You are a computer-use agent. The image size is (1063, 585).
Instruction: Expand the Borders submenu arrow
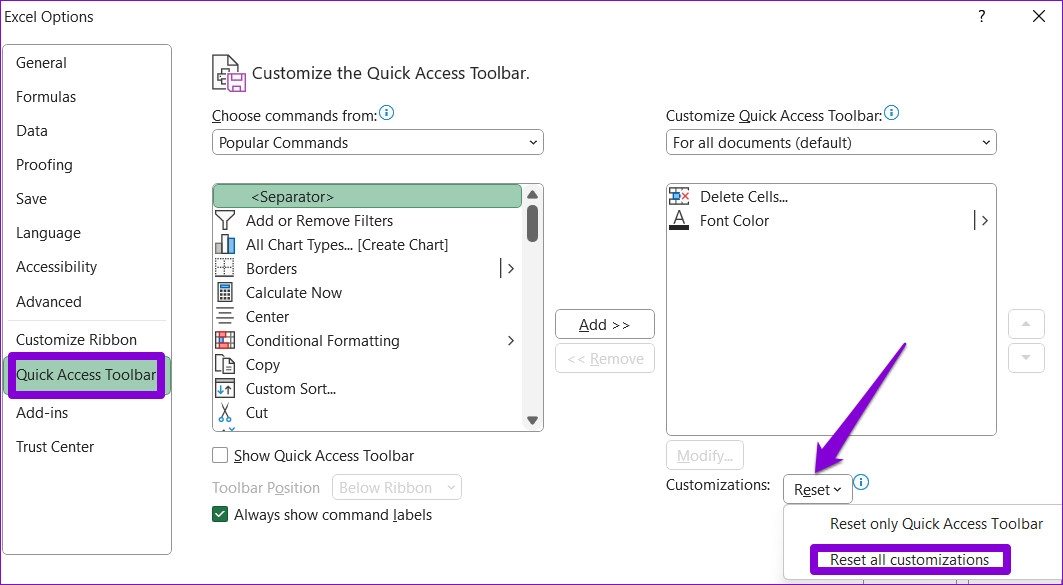pos(510,268)
